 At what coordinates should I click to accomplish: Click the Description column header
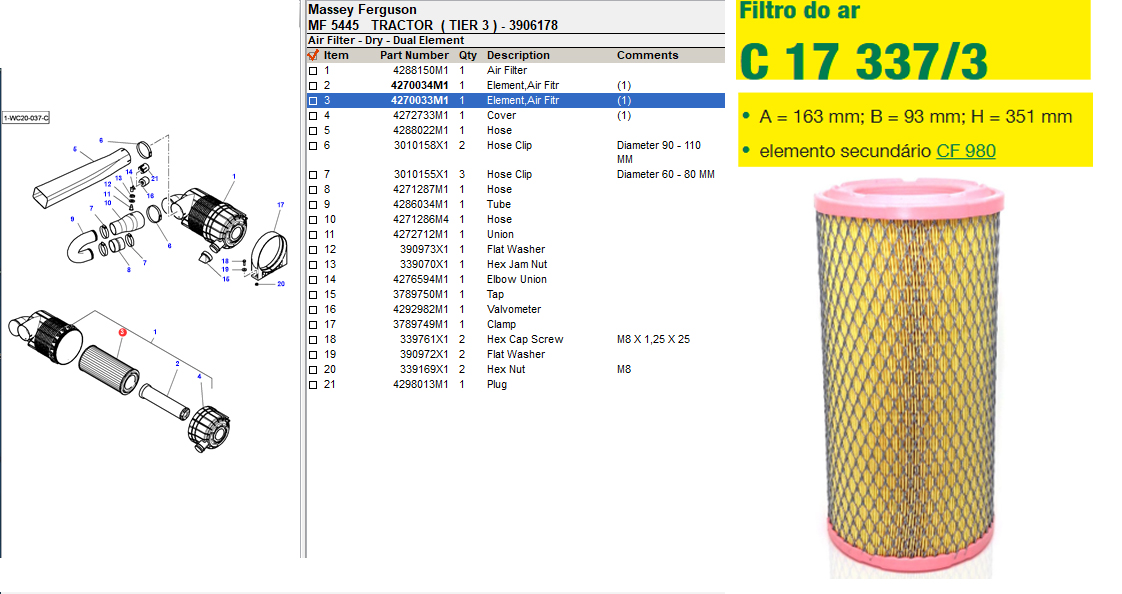518,55
